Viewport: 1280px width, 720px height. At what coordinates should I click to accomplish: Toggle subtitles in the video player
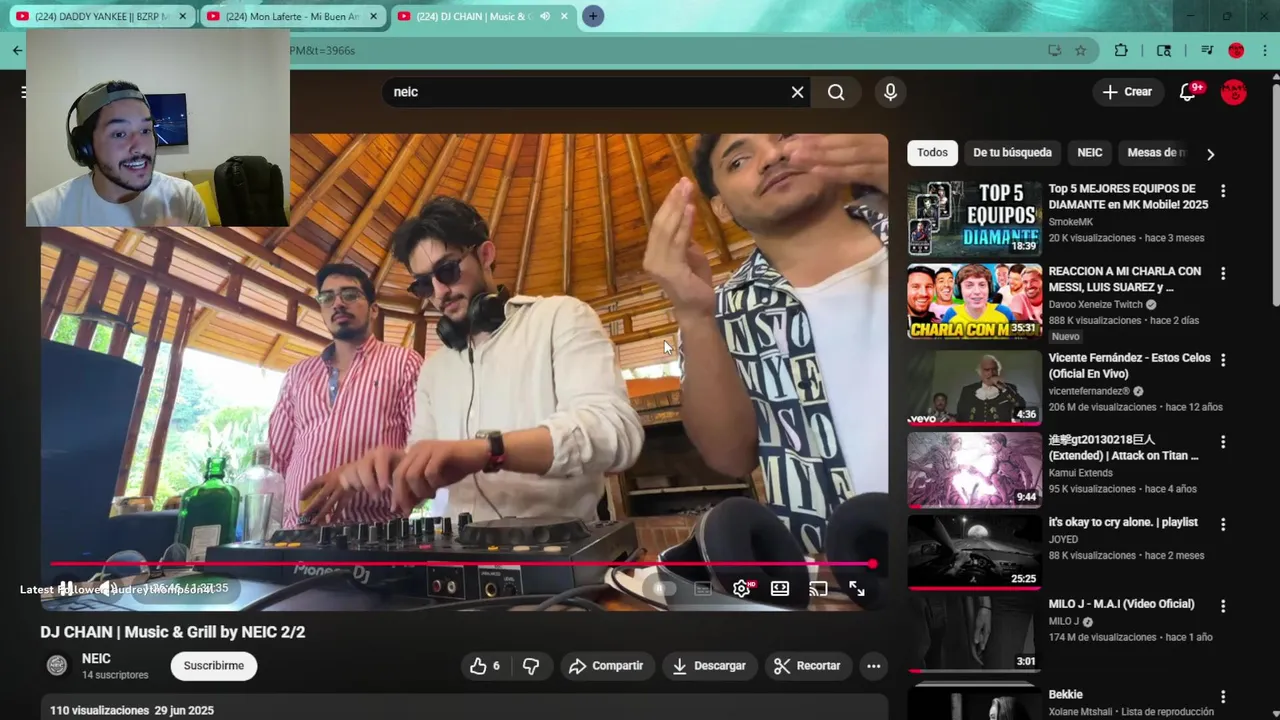[703, 589]
